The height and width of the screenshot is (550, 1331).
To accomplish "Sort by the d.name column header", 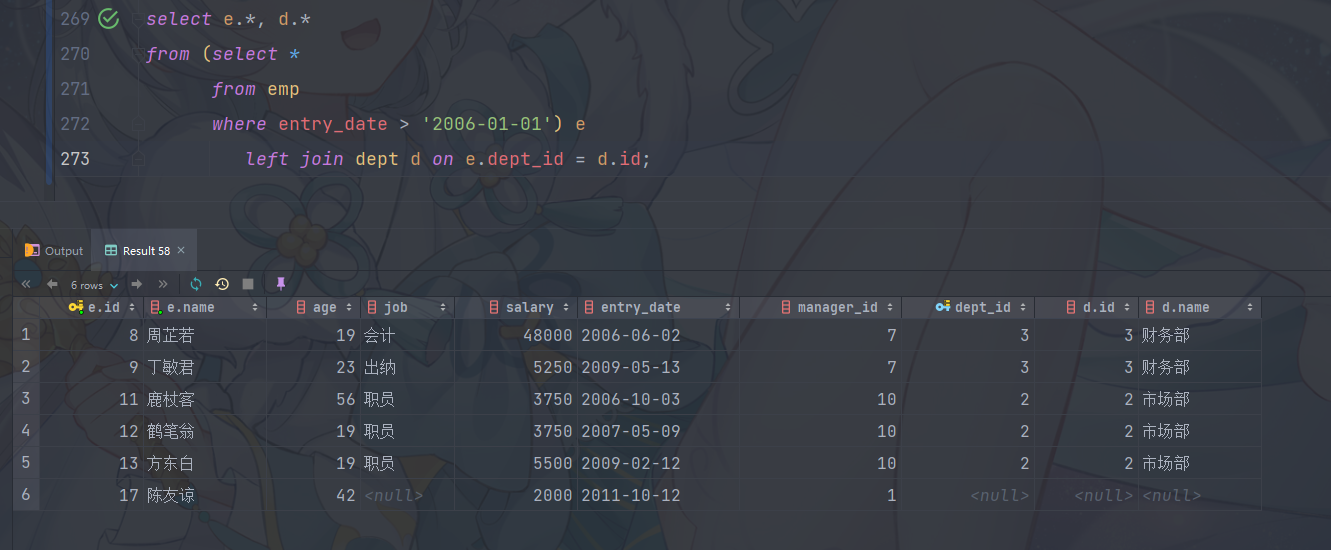I will point(1199,307).
